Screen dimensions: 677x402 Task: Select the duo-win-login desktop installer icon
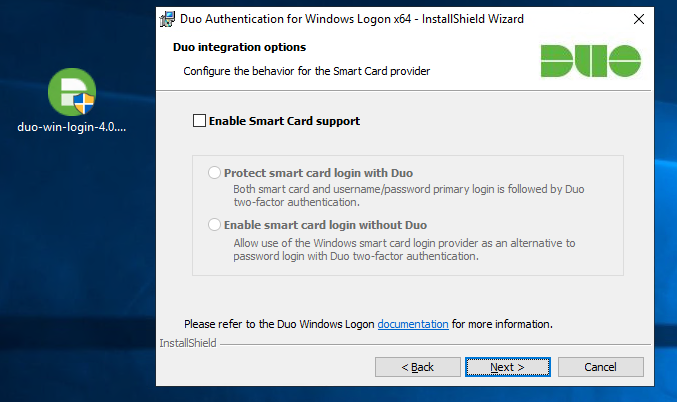[72, 92]
